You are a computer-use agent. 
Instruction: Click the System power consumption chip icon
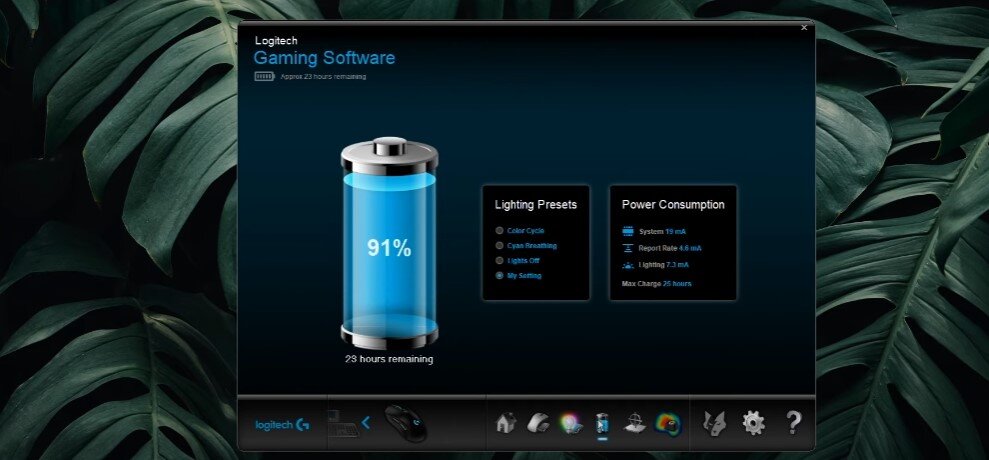pos(628,232)
